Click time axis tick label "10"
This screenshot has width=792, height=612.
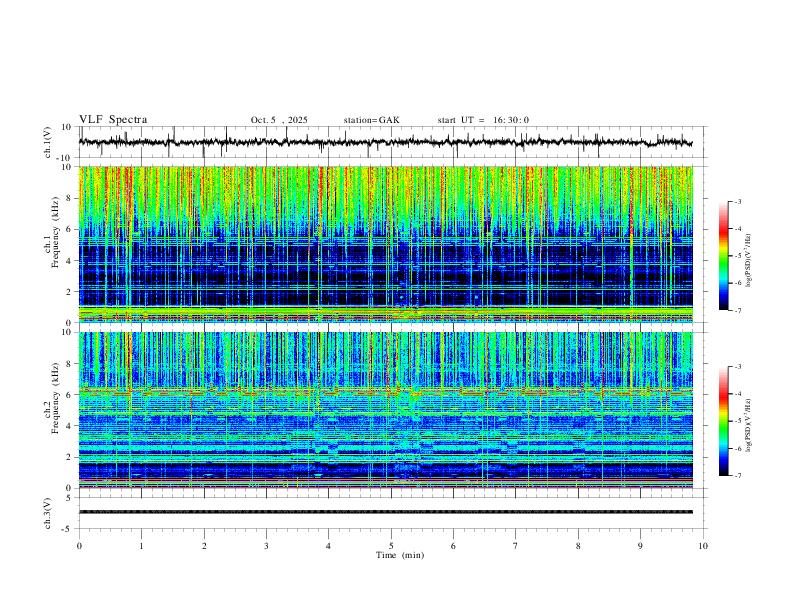[x=703, y=546]
